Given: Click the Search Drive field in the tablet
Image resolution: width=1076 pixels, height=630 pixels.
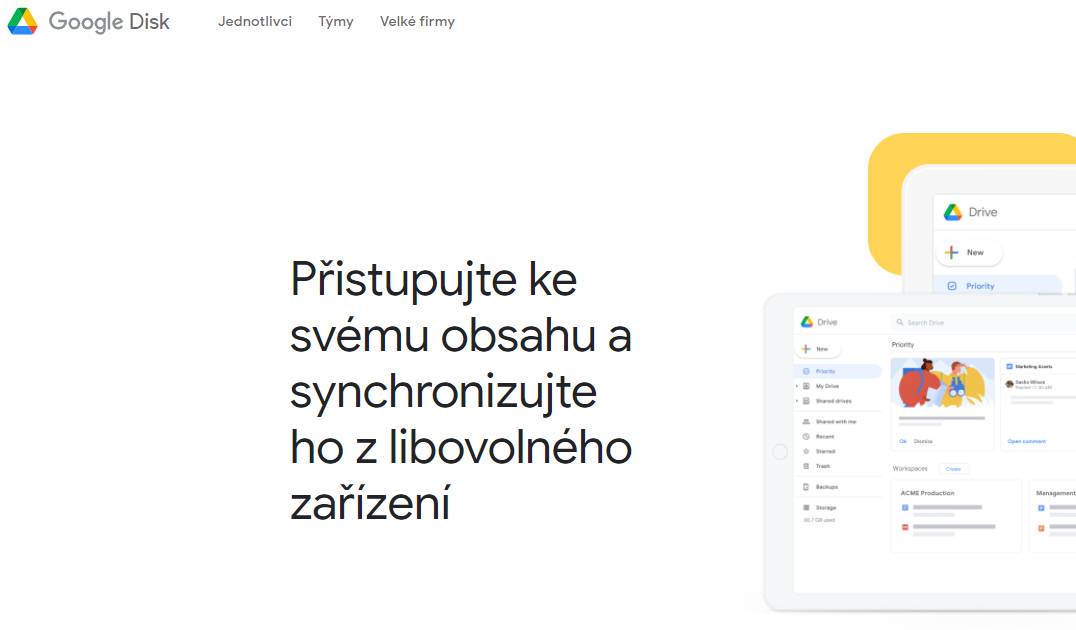Looking at the screenshot, I should click(x=983, y=323).
